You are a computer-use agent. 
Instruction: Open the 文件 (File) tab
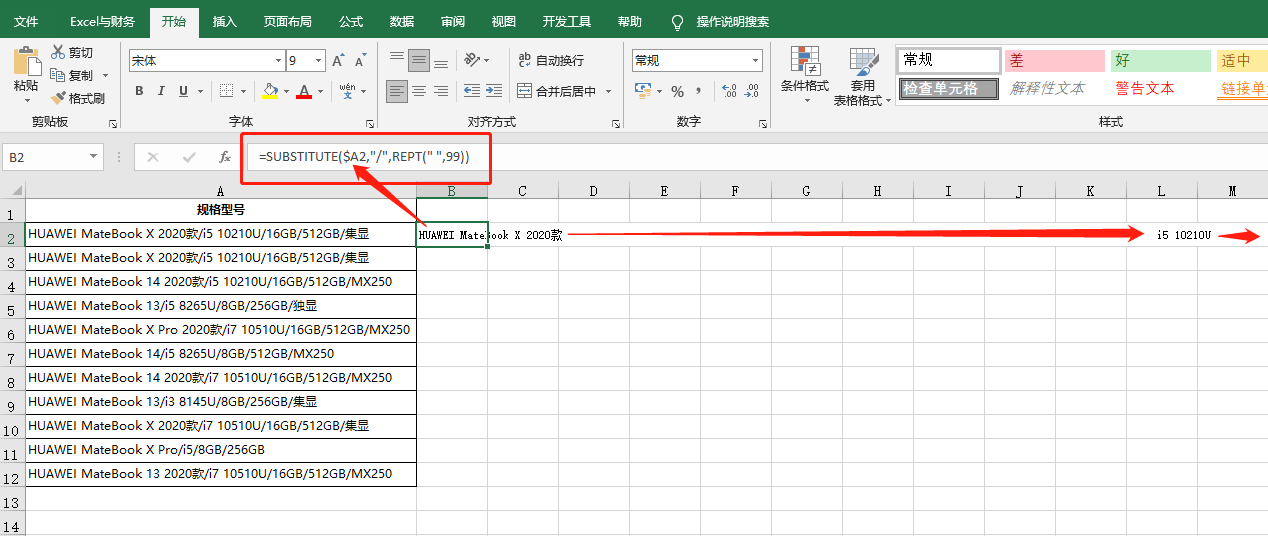[26, 21]
